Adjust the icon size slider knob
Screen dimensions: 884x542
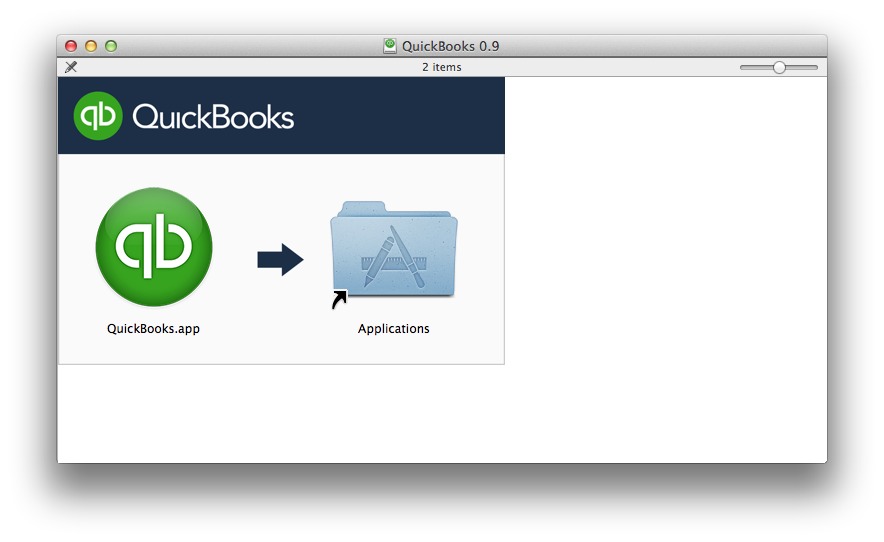coord(779,67)
